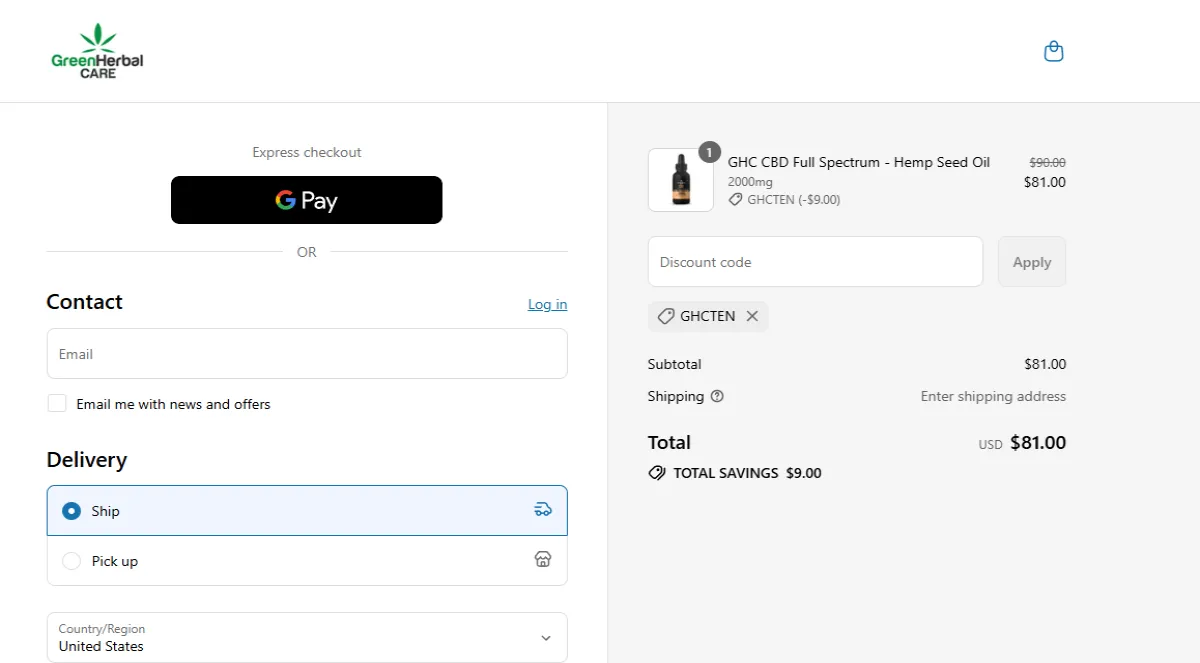Image resolution: width=1200 pixels, height=663 pixels.
Task: Choose the Pick up delivery option
Action: (x=71, y=560)
